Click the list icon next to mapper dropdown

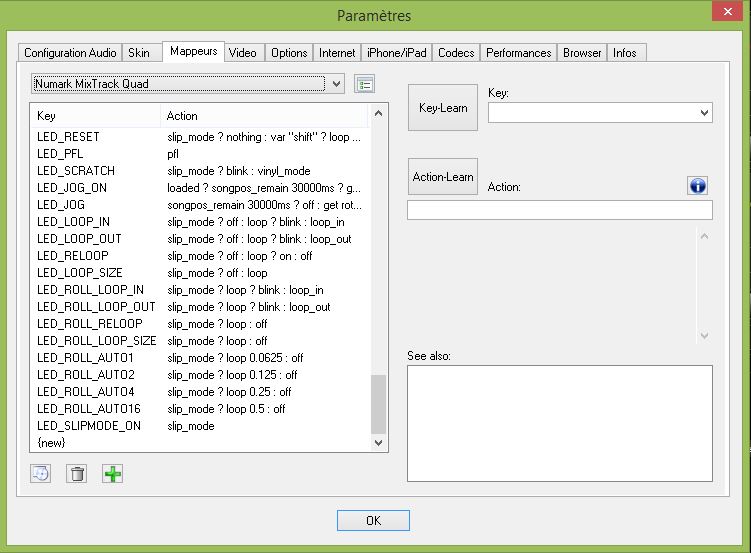[x=364, y=84]
